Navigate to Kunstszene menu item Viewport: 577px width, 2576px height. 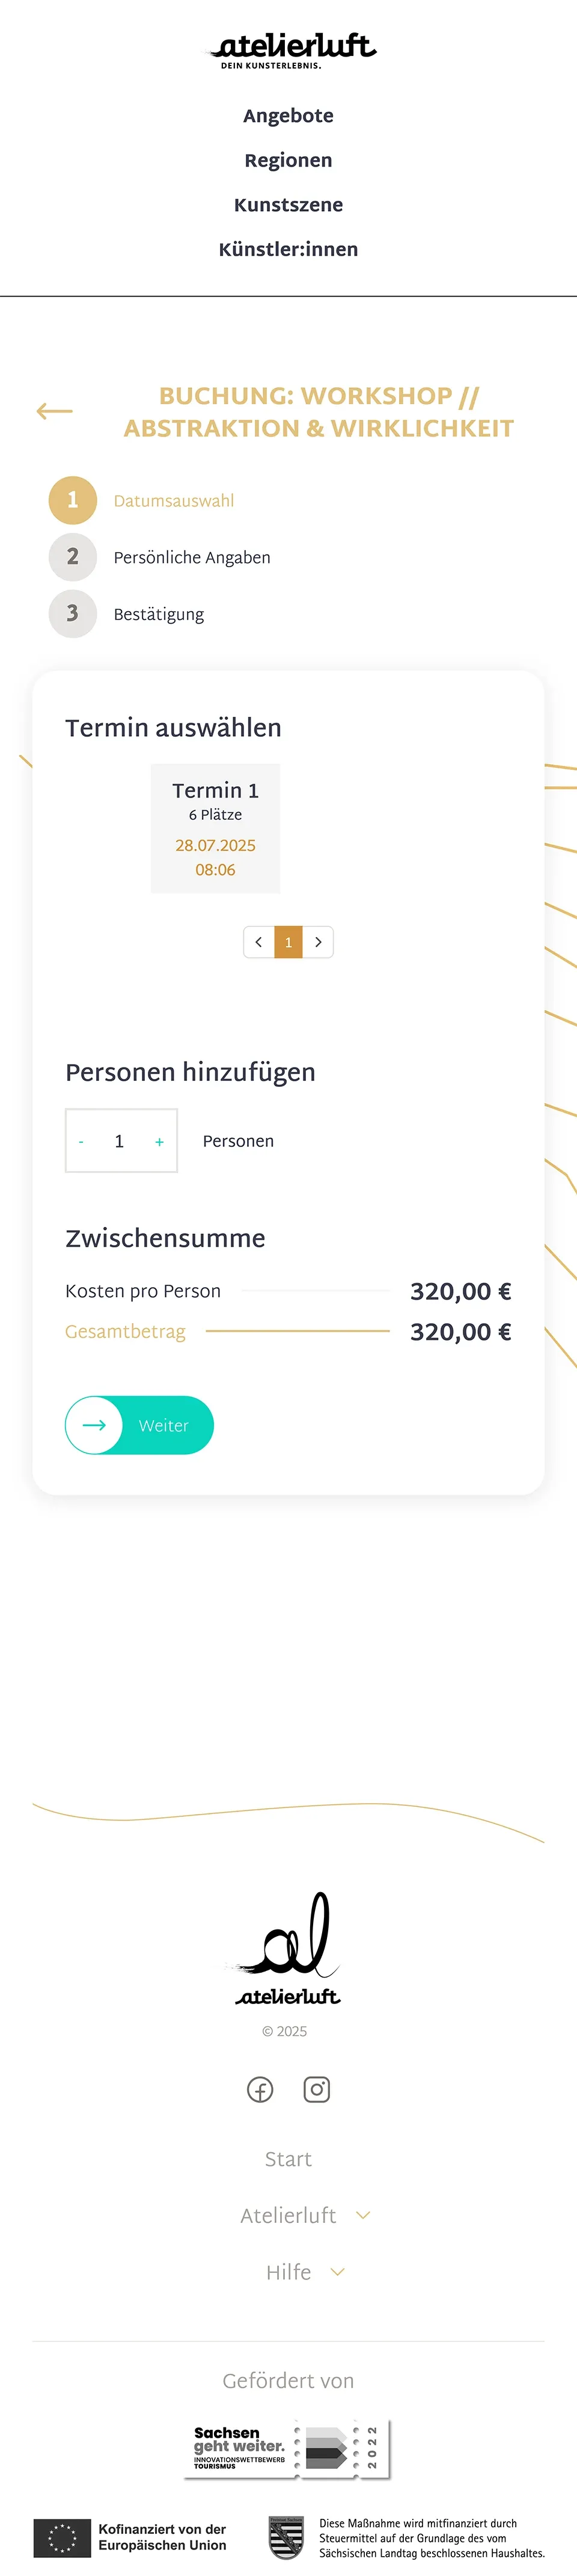click(x=288, y=205)
